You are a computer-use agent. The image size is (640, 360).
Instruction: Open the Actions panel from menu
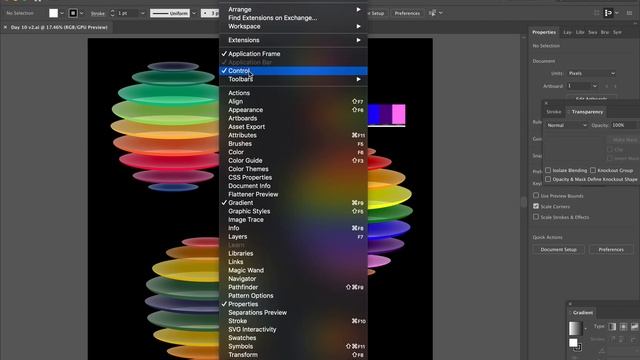[x=293, y=93]
